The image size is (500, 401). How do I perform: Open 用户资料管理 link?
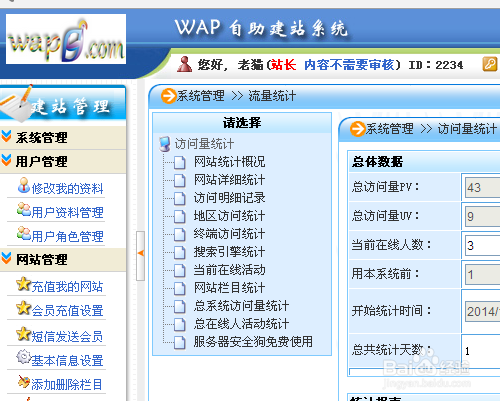(x=67, y=213)
